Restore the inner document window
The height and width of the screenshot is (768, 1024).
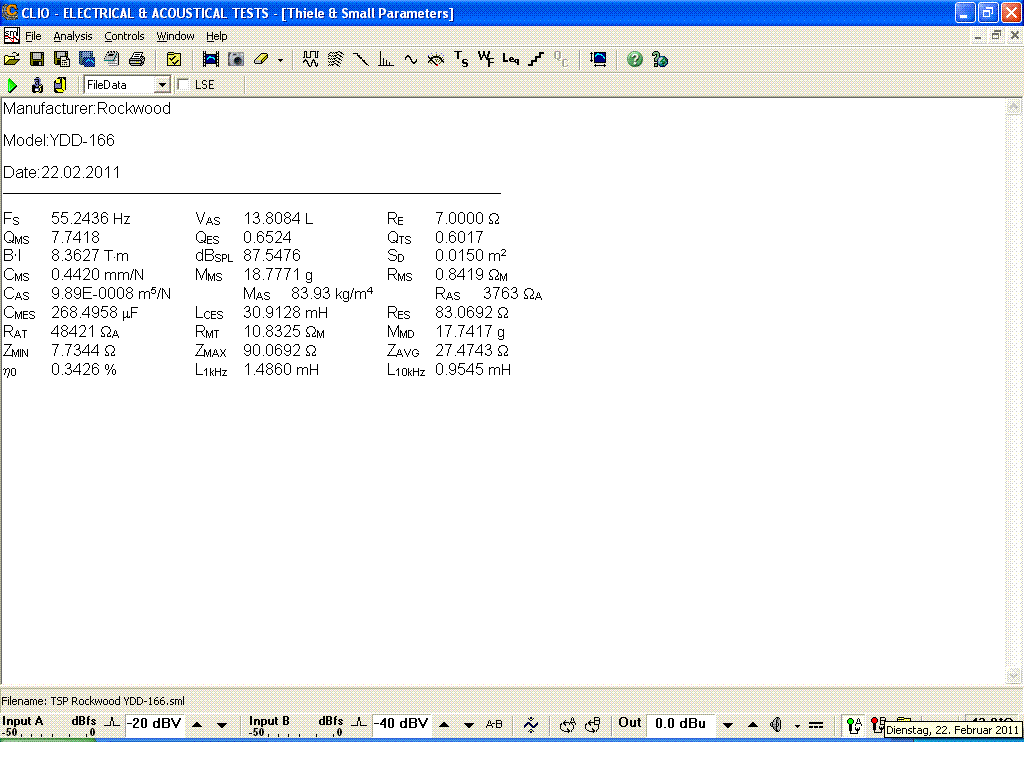click(996, 35)
